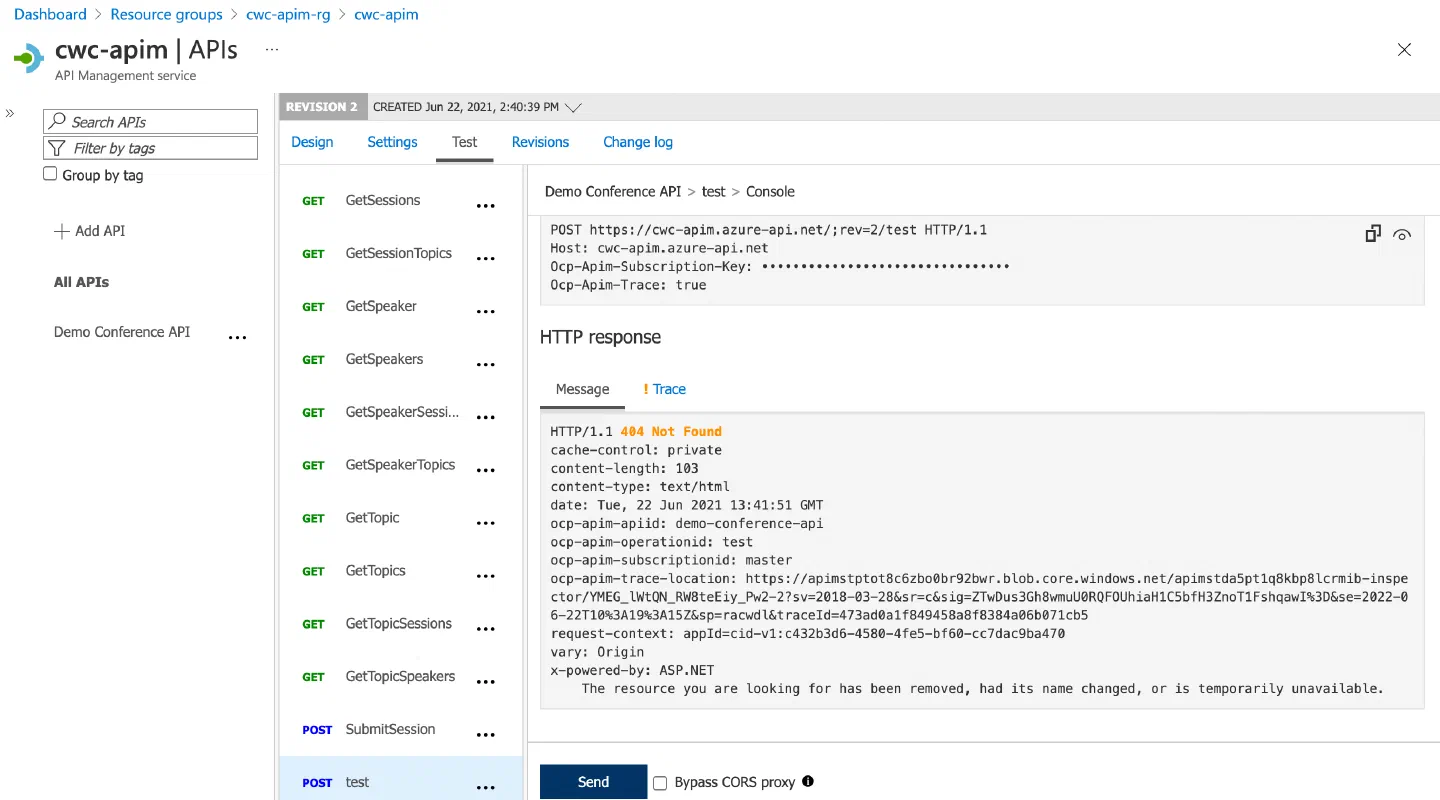This screenshot has height=800, width=1440.
Task: Open the ellipsis menu for GetTopics
Action: [x=486, y=577]
